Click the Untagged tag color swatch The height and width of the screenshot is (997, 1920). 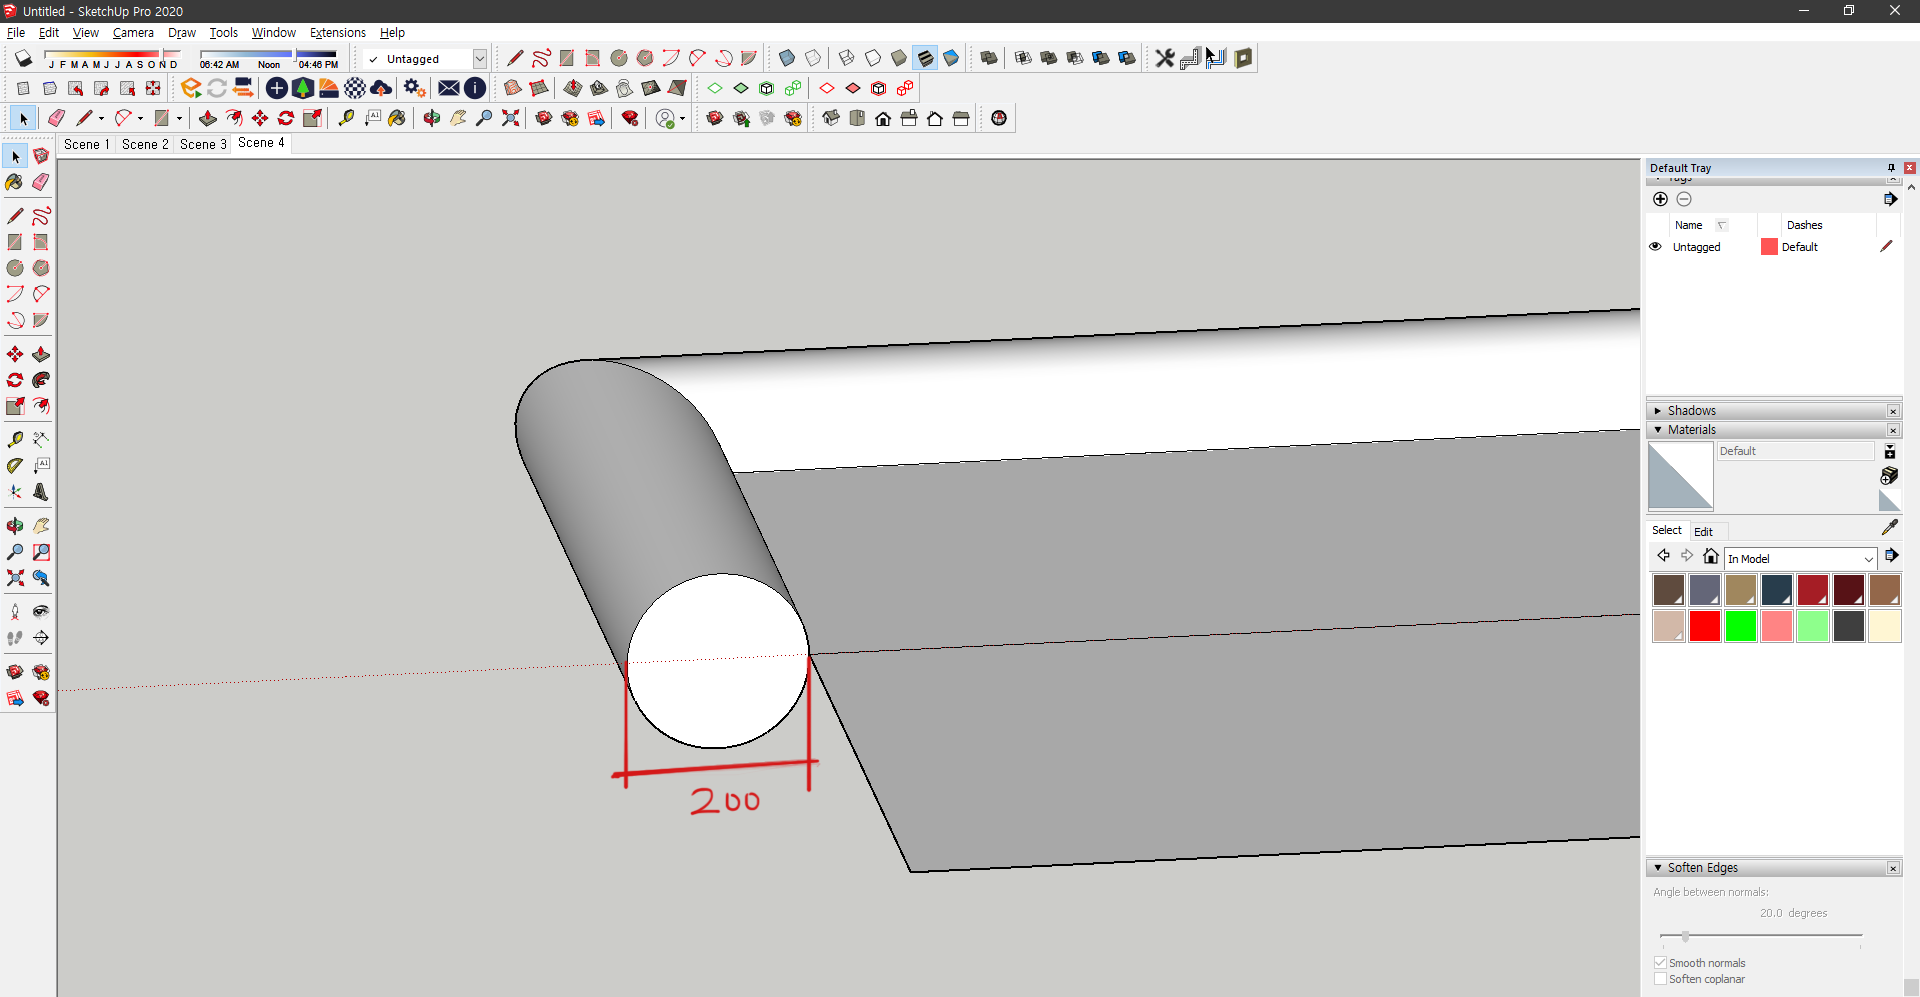tap(1769, 247)
